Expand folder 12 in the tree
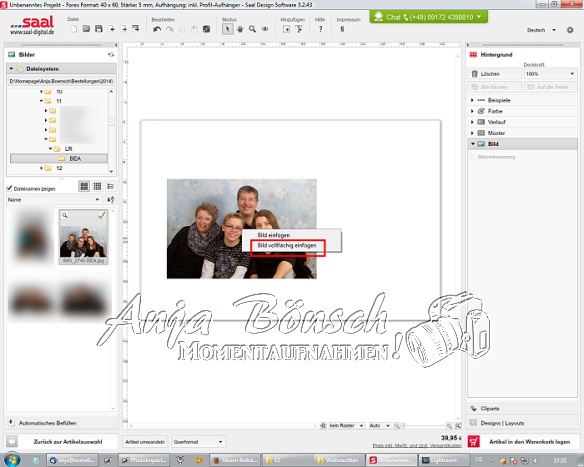 (x=41, y=168)
